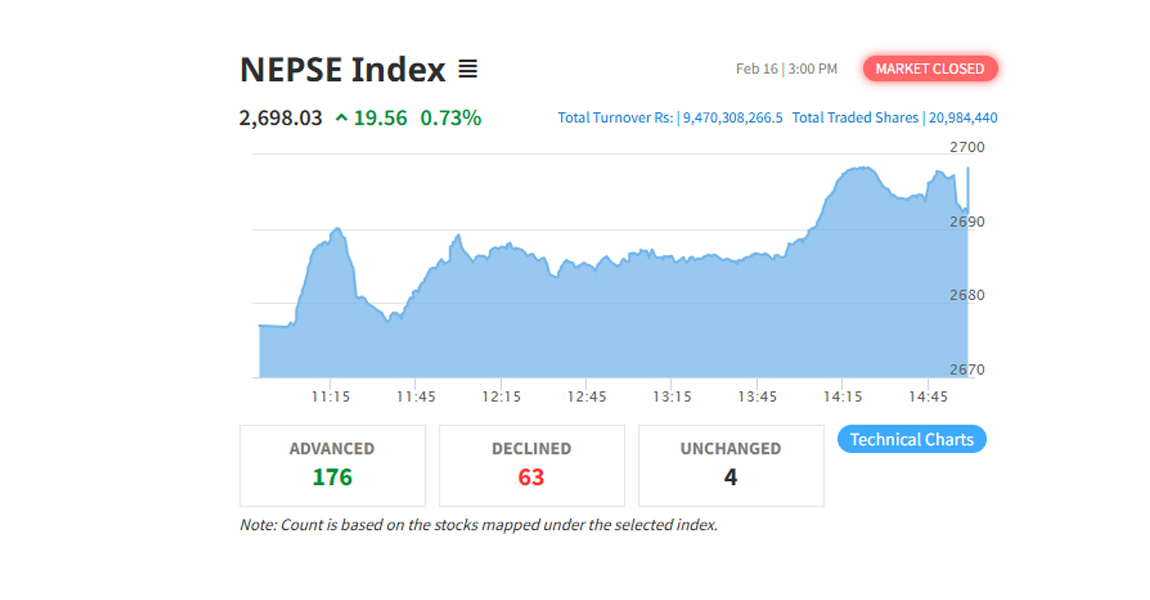Select the ADVANCED 176 box
This screenshot has height=600, width=1150.
(332, 465)
